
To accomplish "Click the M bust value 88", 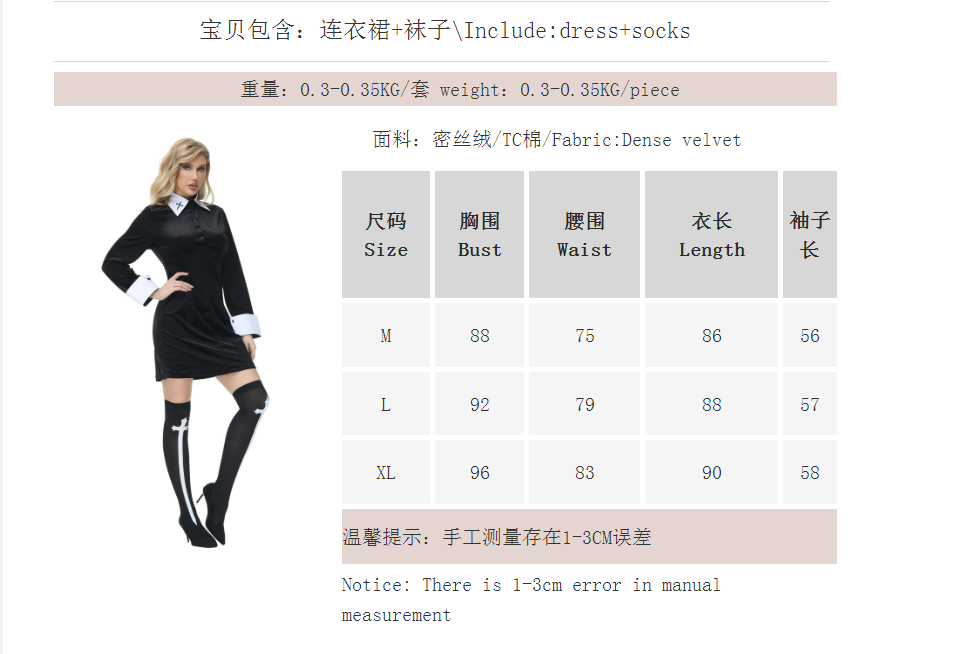I will tap(479, 336).
